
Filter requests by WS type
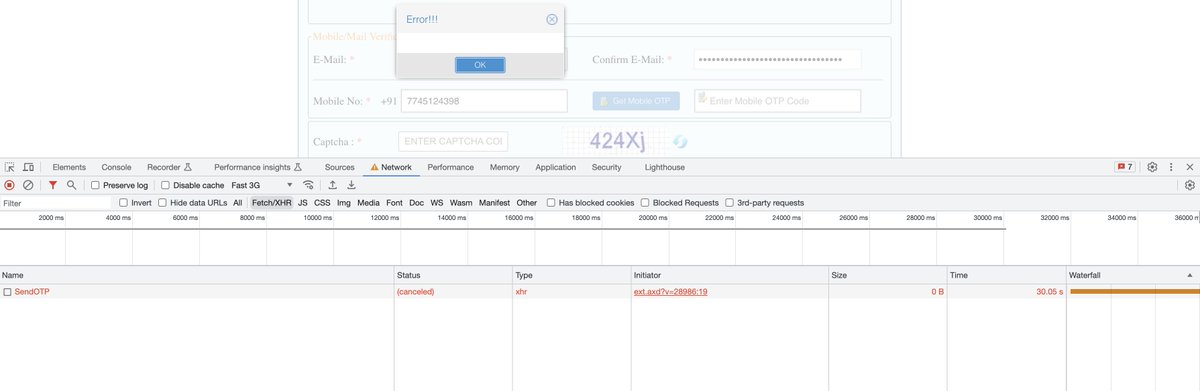point(437,203)
